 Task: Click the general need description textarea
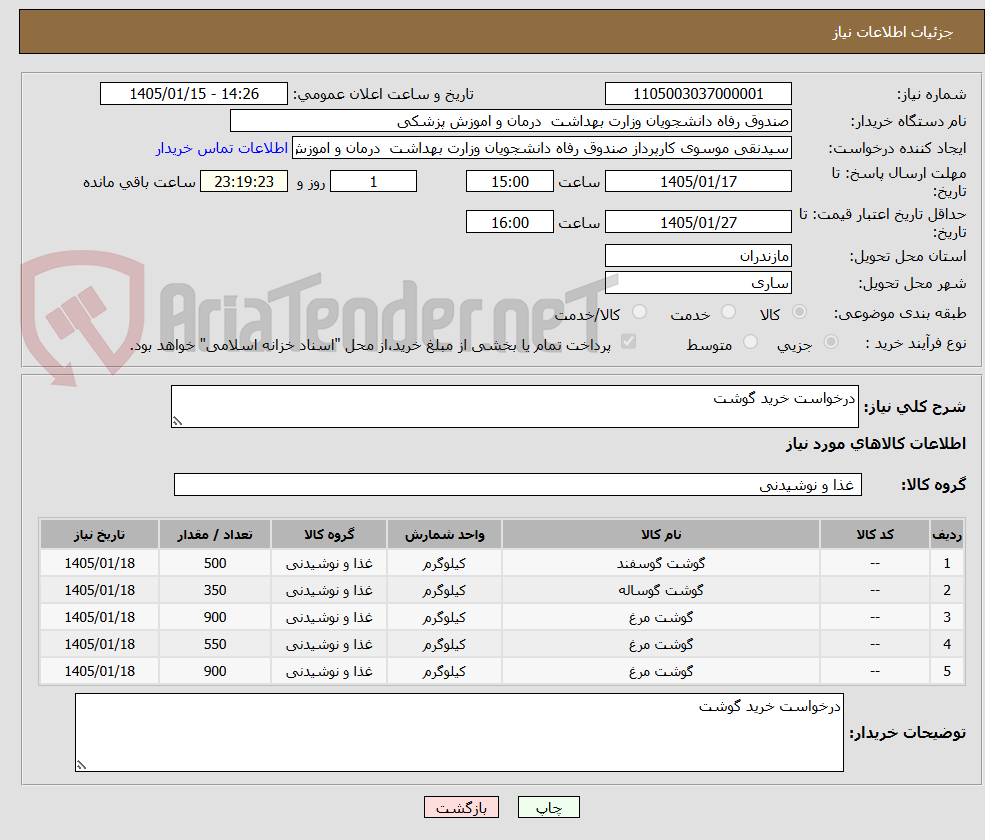[x=514, y=406]
